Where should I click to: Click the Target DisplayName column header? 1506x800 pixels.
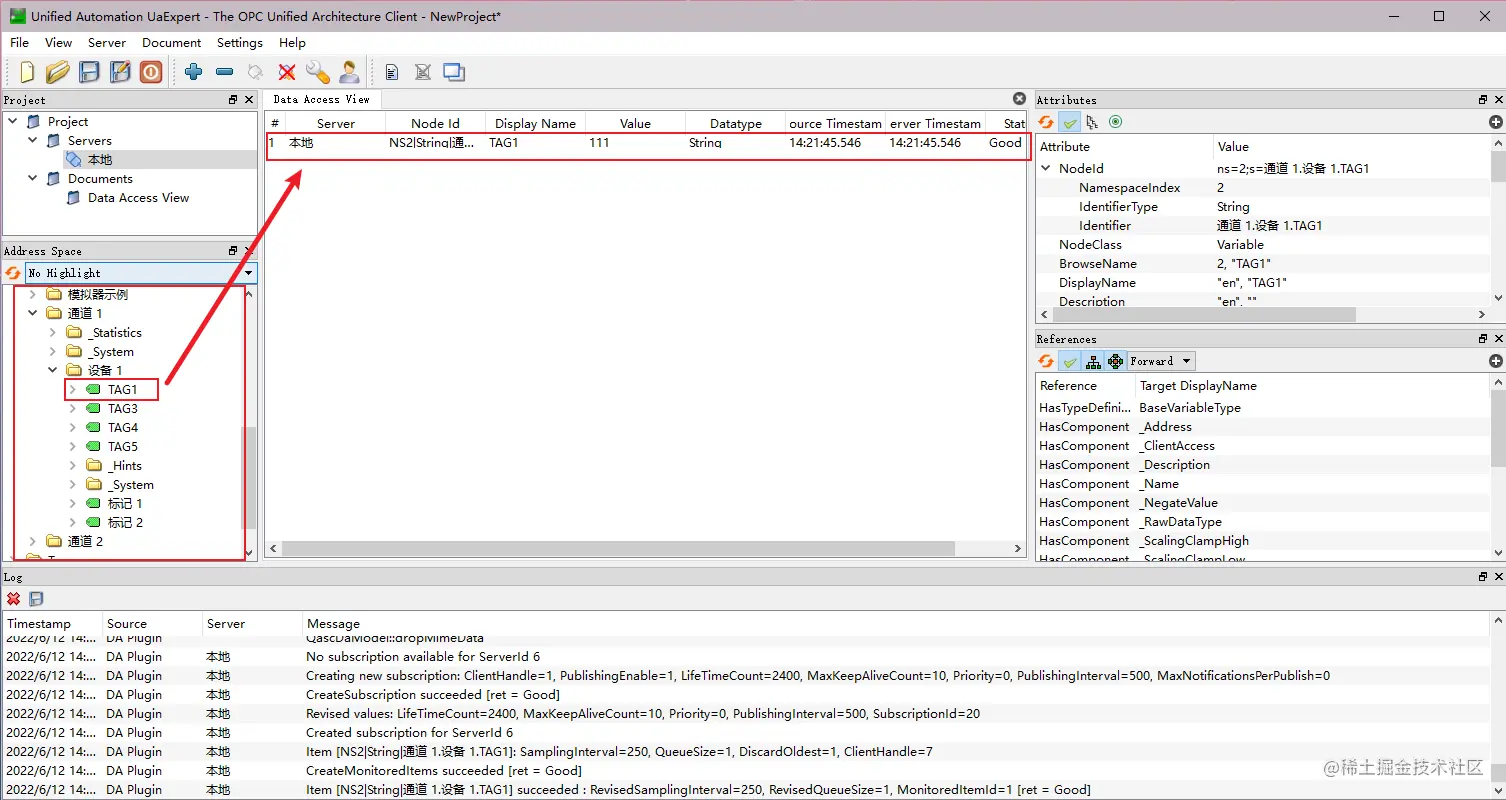tap(1313, 386)
